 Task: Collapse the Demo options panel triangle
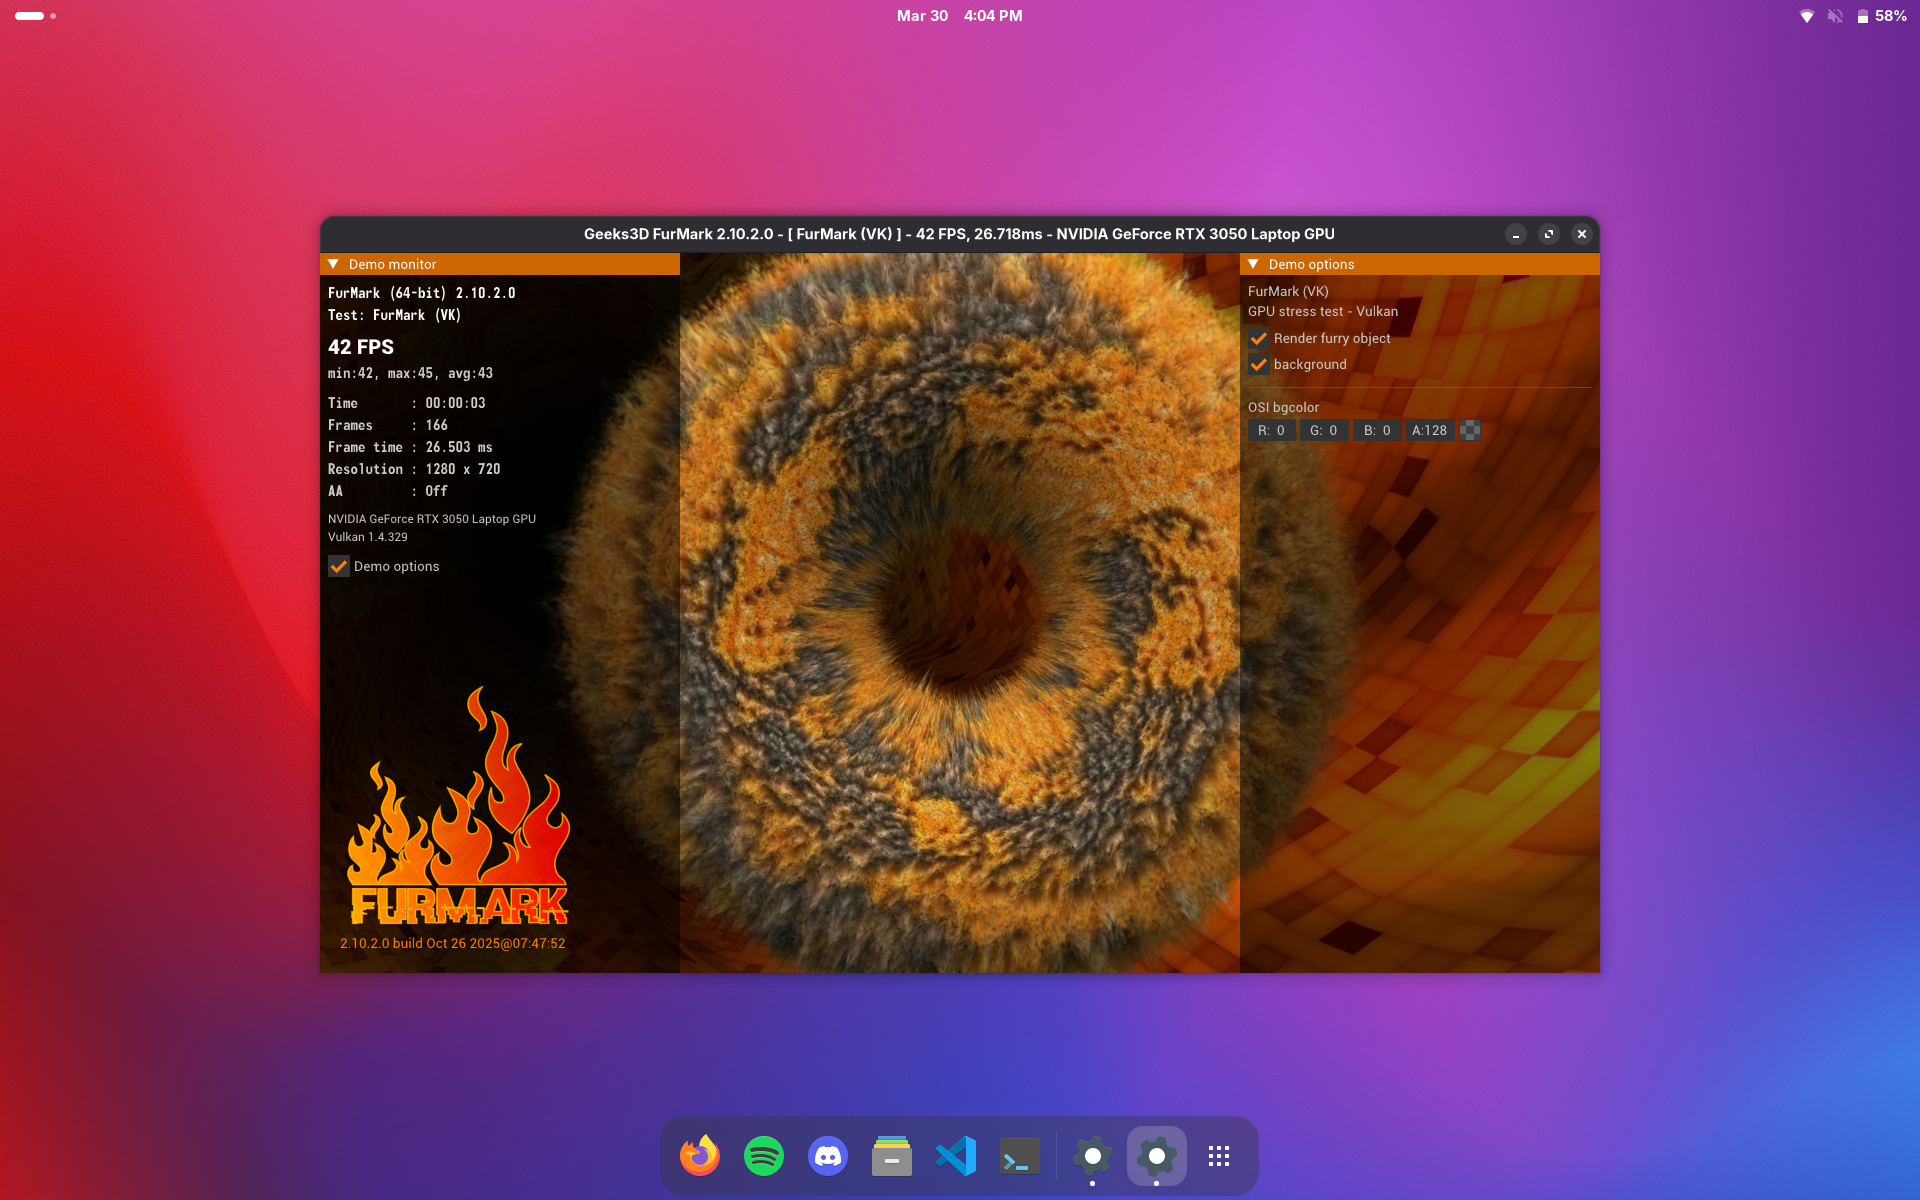(x=1253, y=264)
